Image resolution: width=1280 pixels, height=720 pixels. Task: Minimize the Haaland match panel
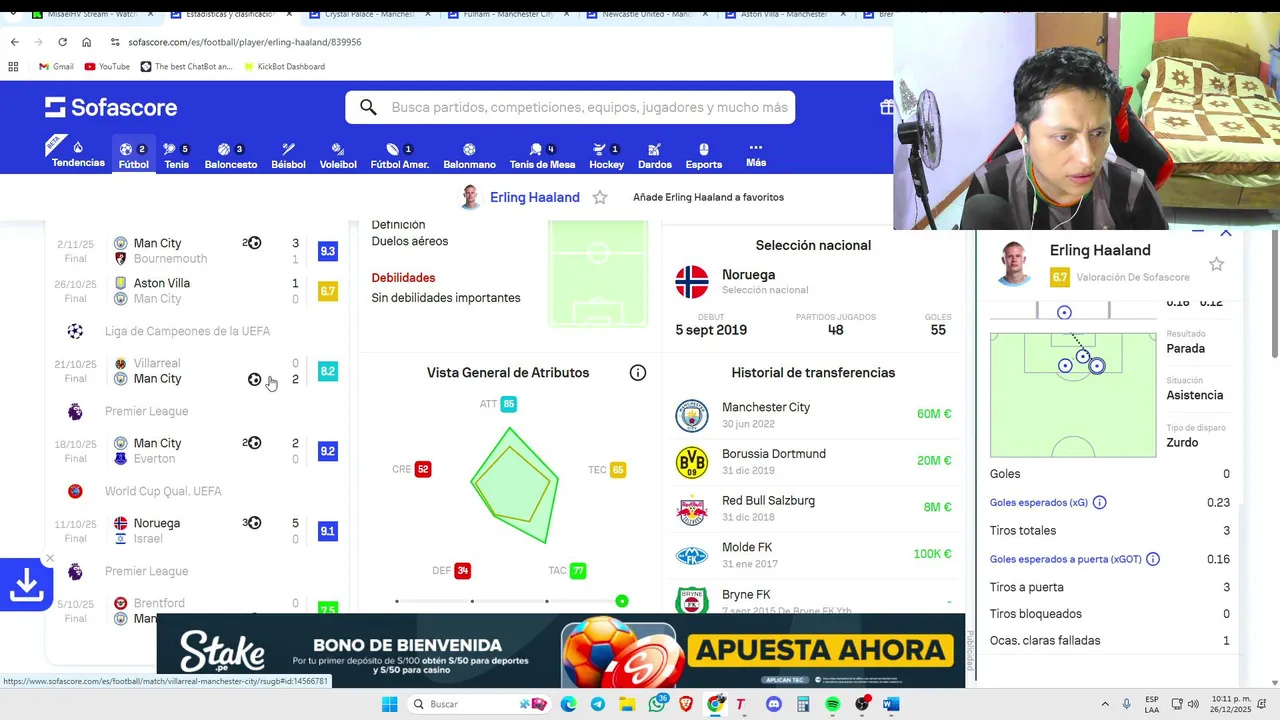1198,232
